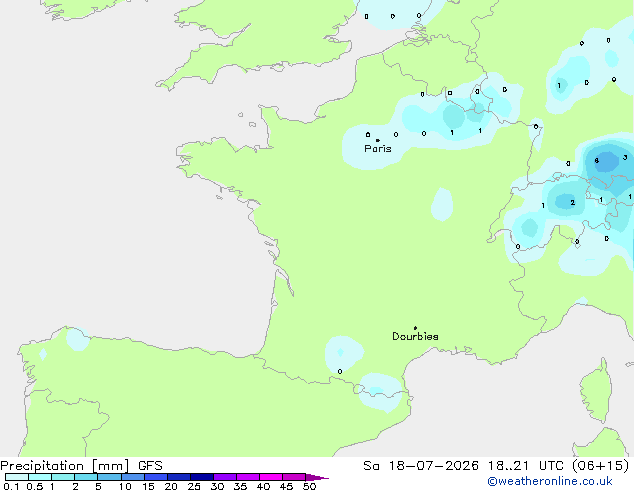Click the Paris city label
Screen dimensions: 634x490
378,149
